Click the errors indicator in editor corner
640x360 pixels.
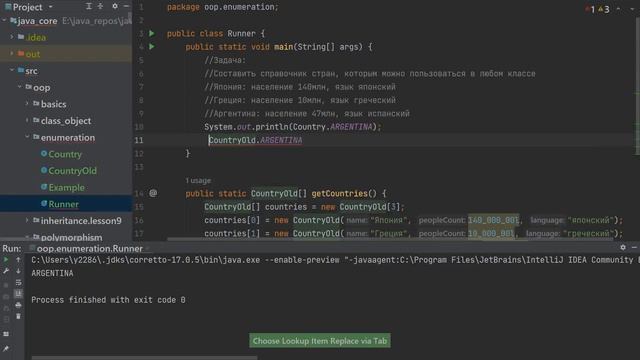[590, 9]
